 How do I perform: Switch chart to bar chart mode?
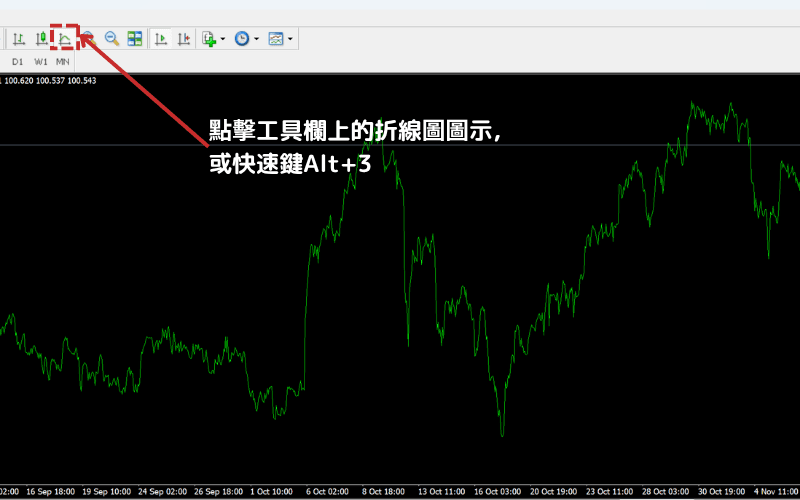pyautogui.click(x=18, y=39)
